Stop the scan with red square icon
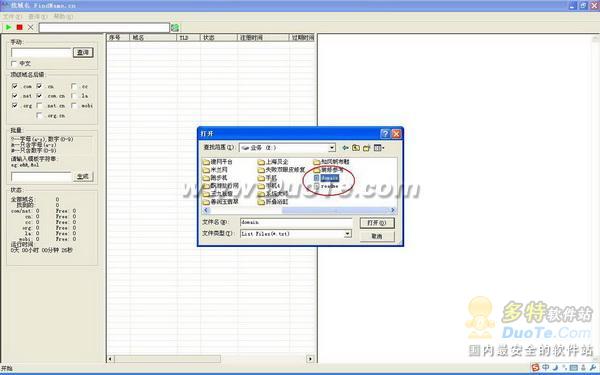This screenshot has height=375, width=600. click(x=20, y=27)
